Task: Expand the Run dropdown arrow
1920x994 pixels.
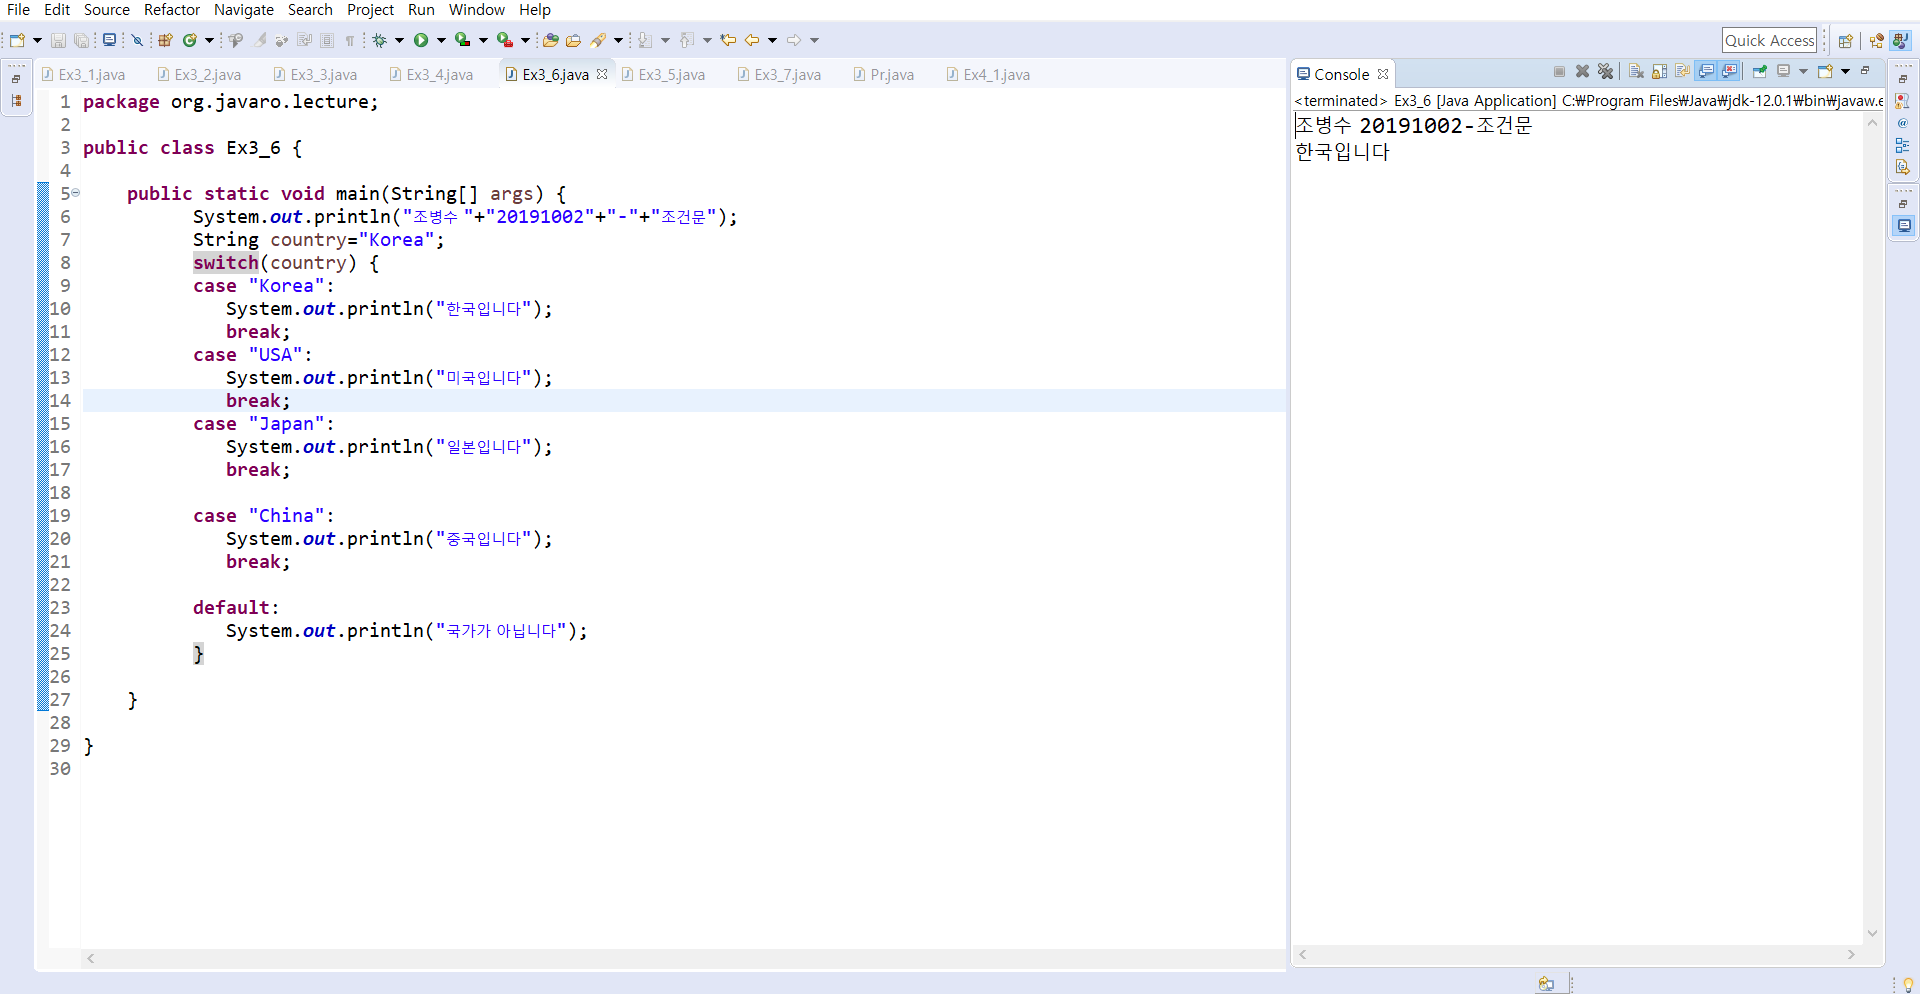Action: [x=441, y=40]
